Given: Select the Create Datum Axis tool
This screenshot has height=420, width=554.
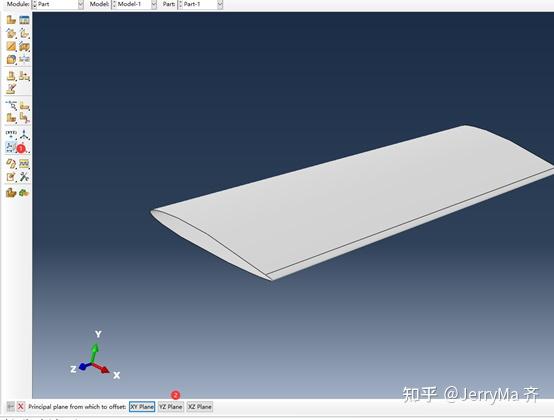Looking at the screenshot, I should [24, 135].
